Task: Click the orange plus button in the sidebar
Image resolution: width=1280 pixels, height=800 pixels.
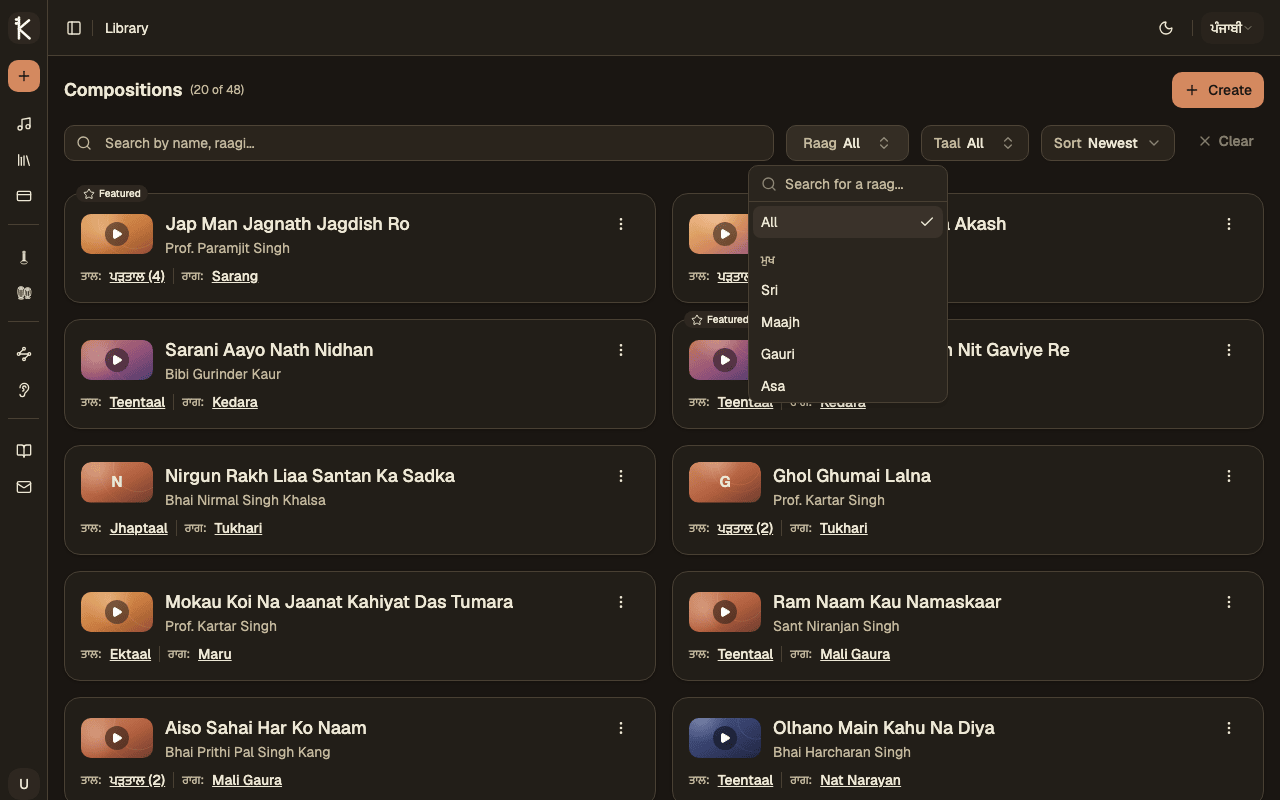Action: 24,76
